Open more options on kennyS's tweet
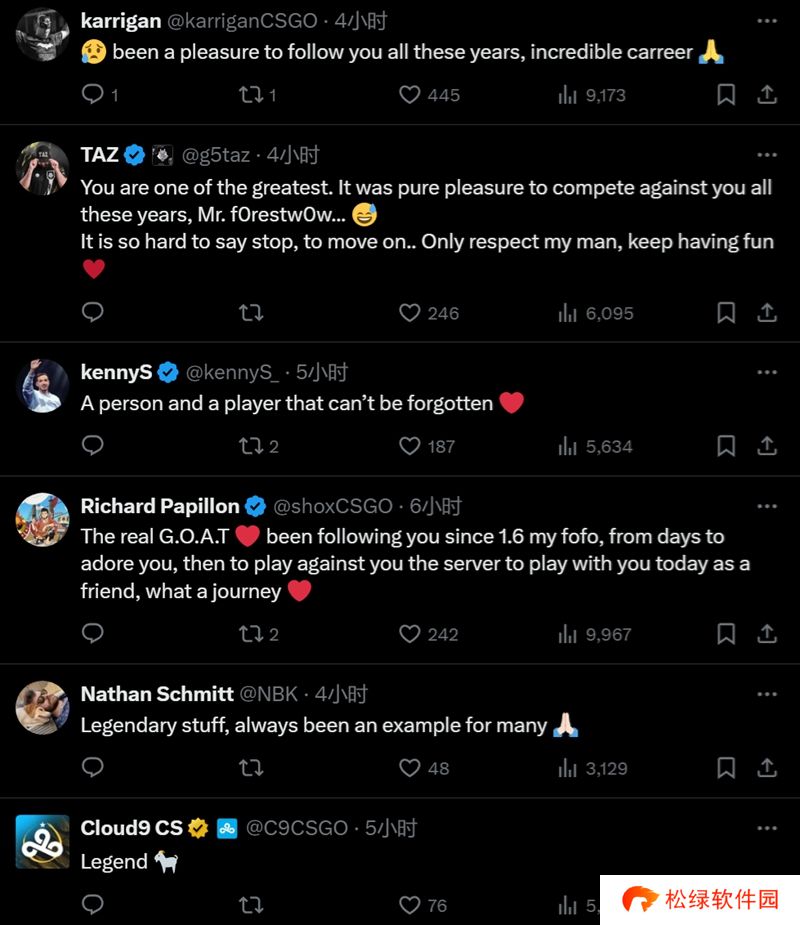 point(767,372)
